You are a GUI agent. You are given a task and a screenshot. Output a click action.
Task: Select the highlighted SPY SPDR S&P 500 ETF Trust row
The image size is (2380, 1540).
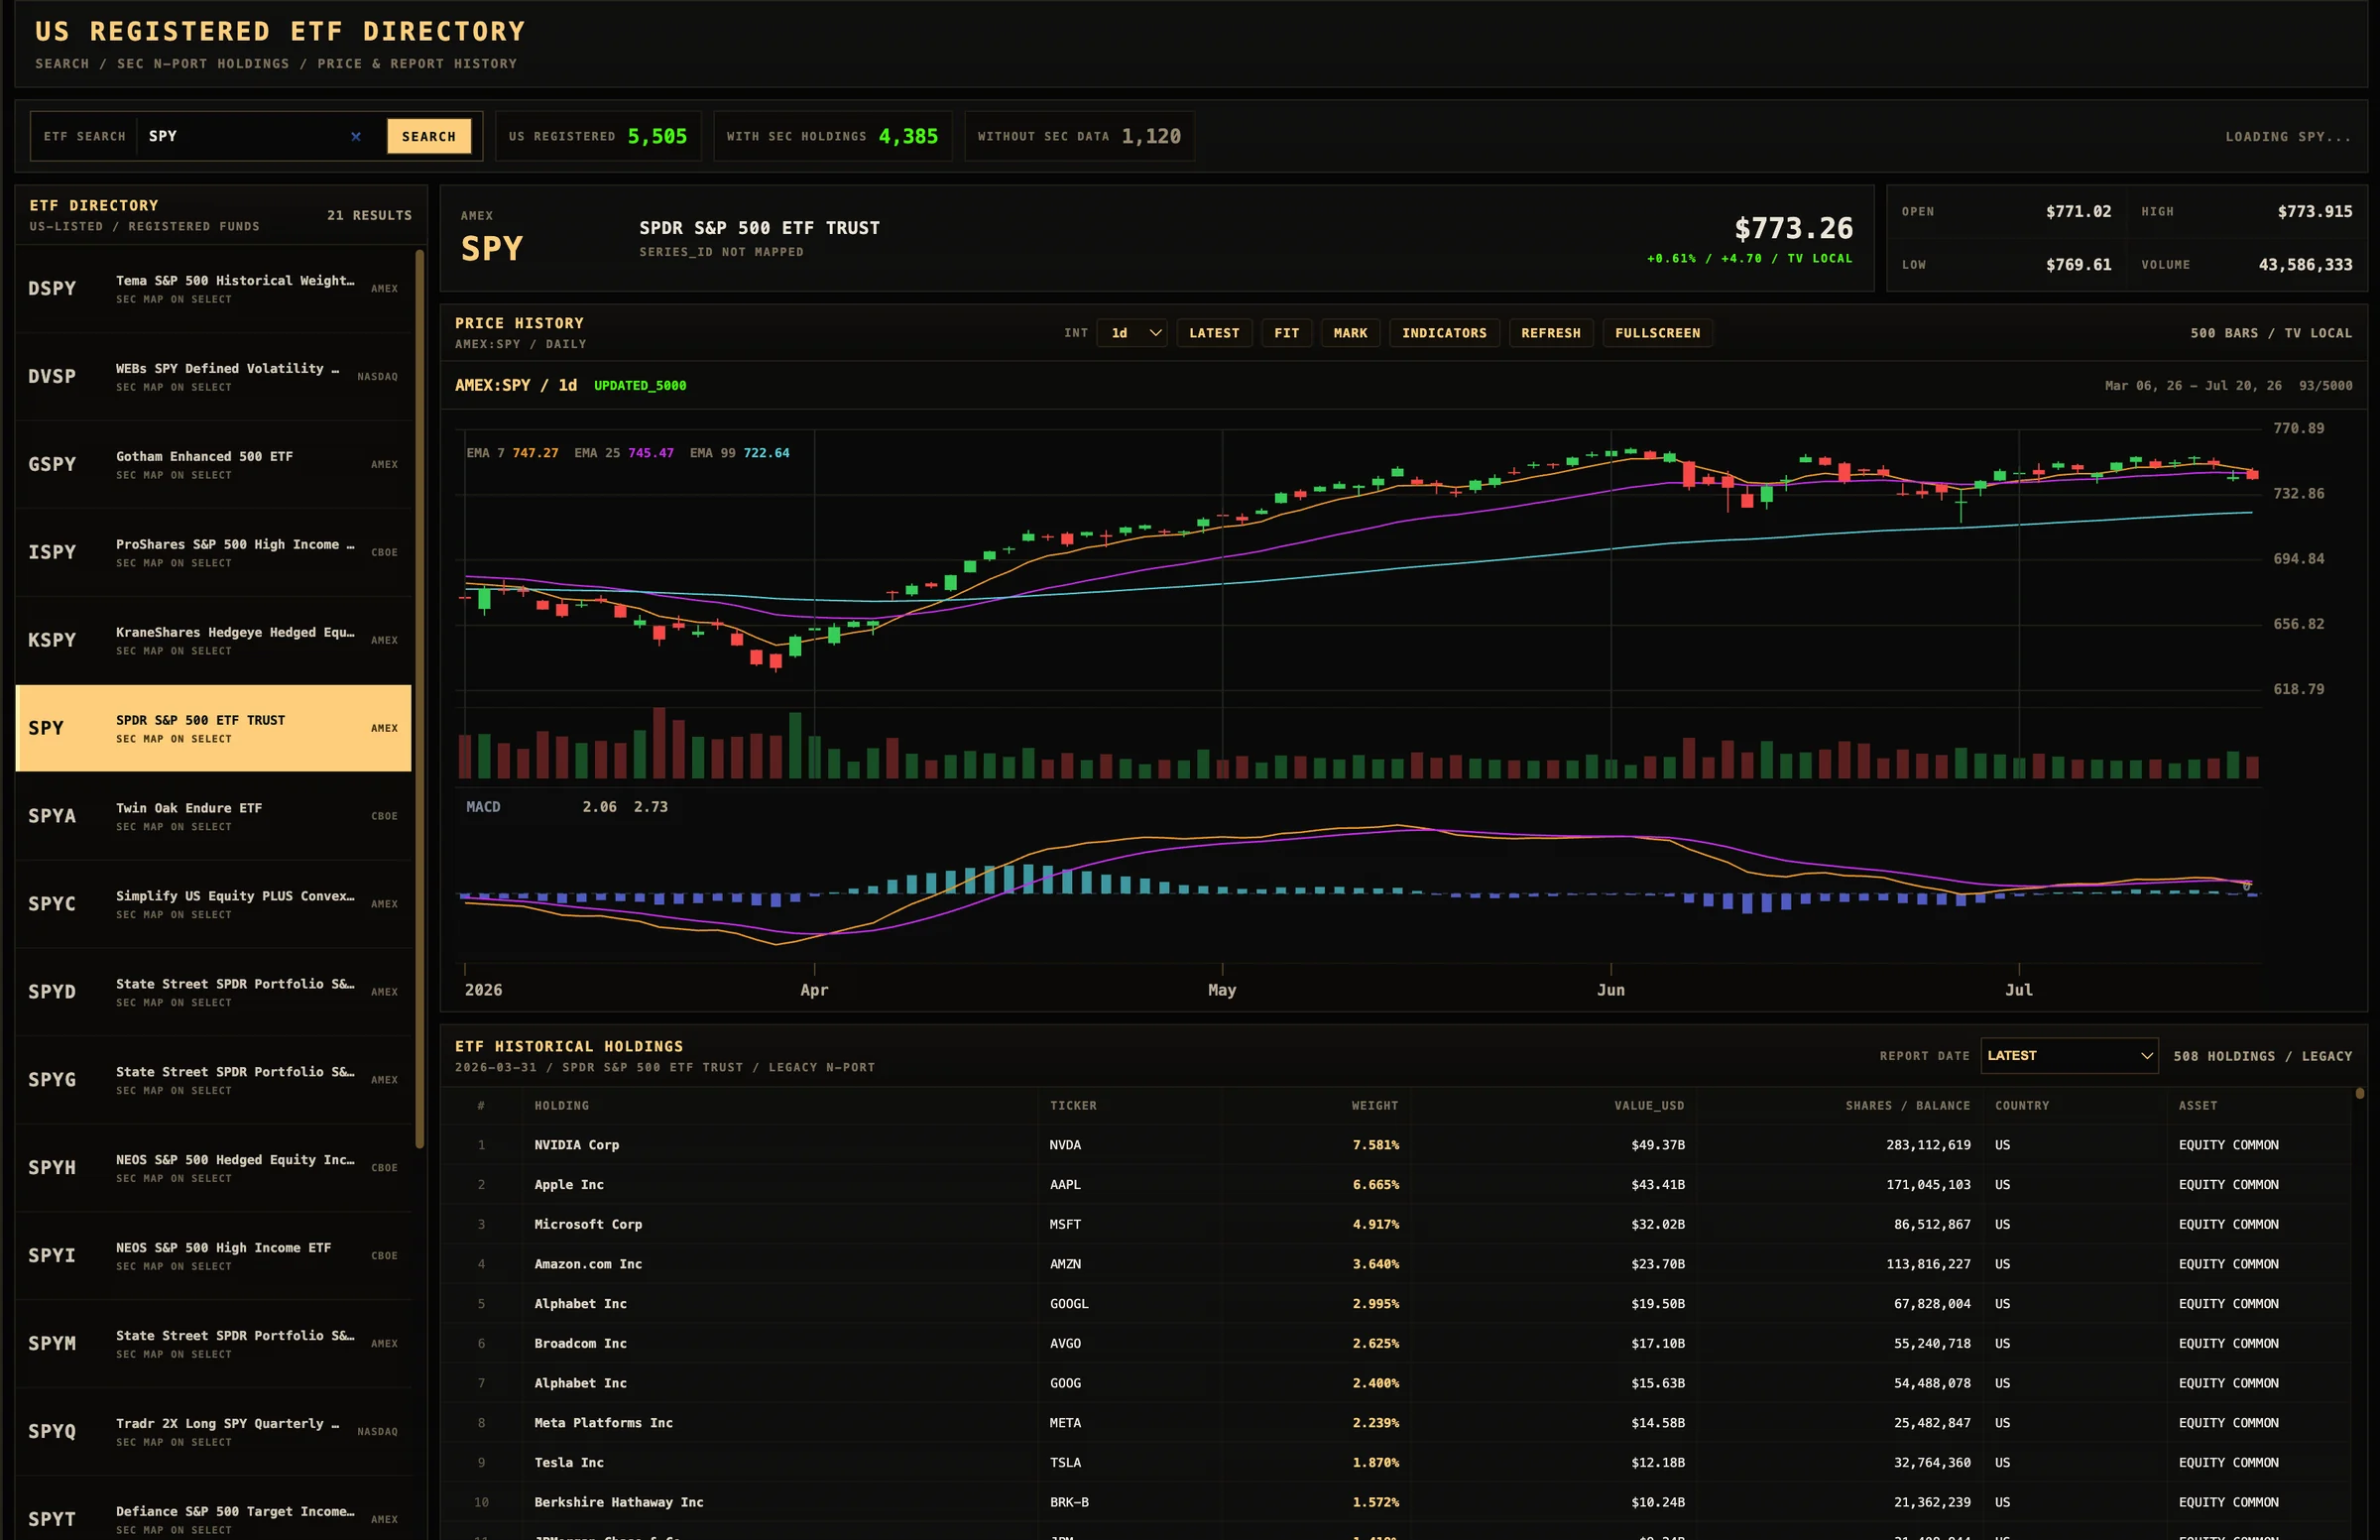[213, 728]
